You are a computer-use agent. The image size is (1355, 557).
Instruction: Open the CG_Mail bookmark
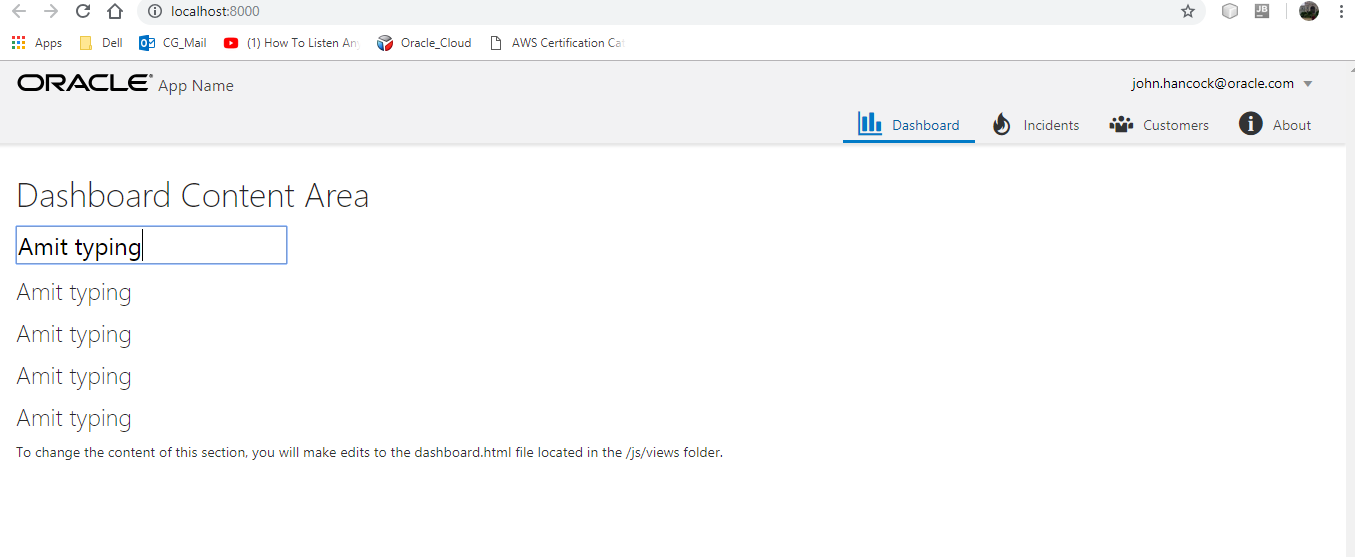coord(173,43)
